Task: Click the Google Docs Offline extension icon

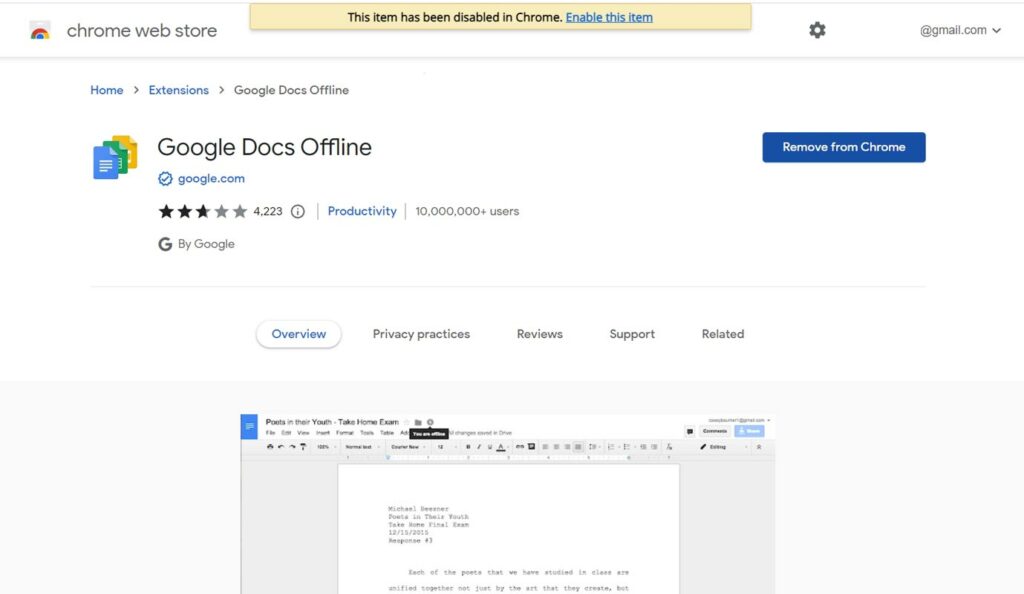Action: (x=115, y=157)
